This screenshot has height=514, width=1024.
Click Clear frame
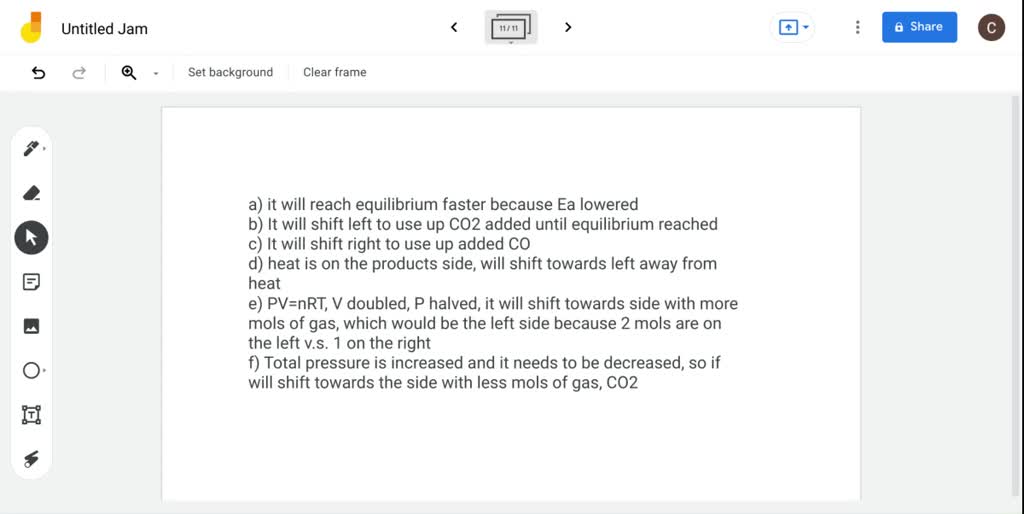pyautogui.click(x=334, y=72)
